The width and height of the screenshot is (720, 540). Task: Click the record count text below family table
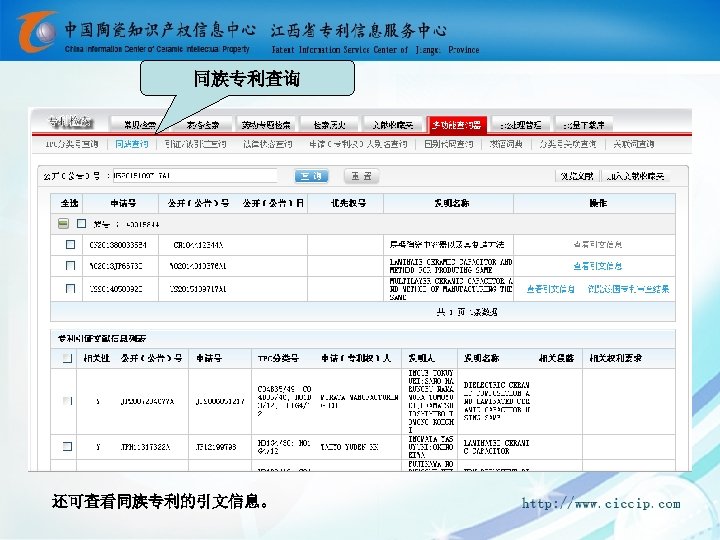(x=467, y=312)
